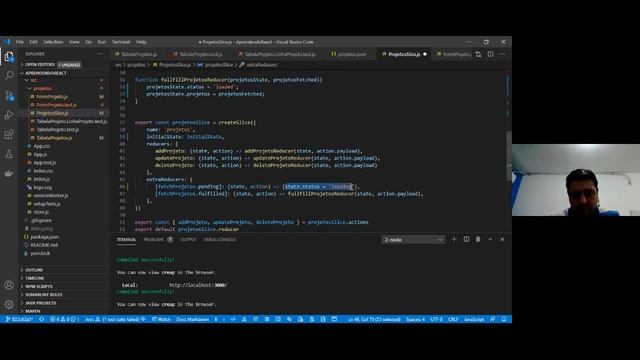Create a new terminal with plus icon
Image resolution: width=640 pixels, height=360 pixels.
click(454, 240)
